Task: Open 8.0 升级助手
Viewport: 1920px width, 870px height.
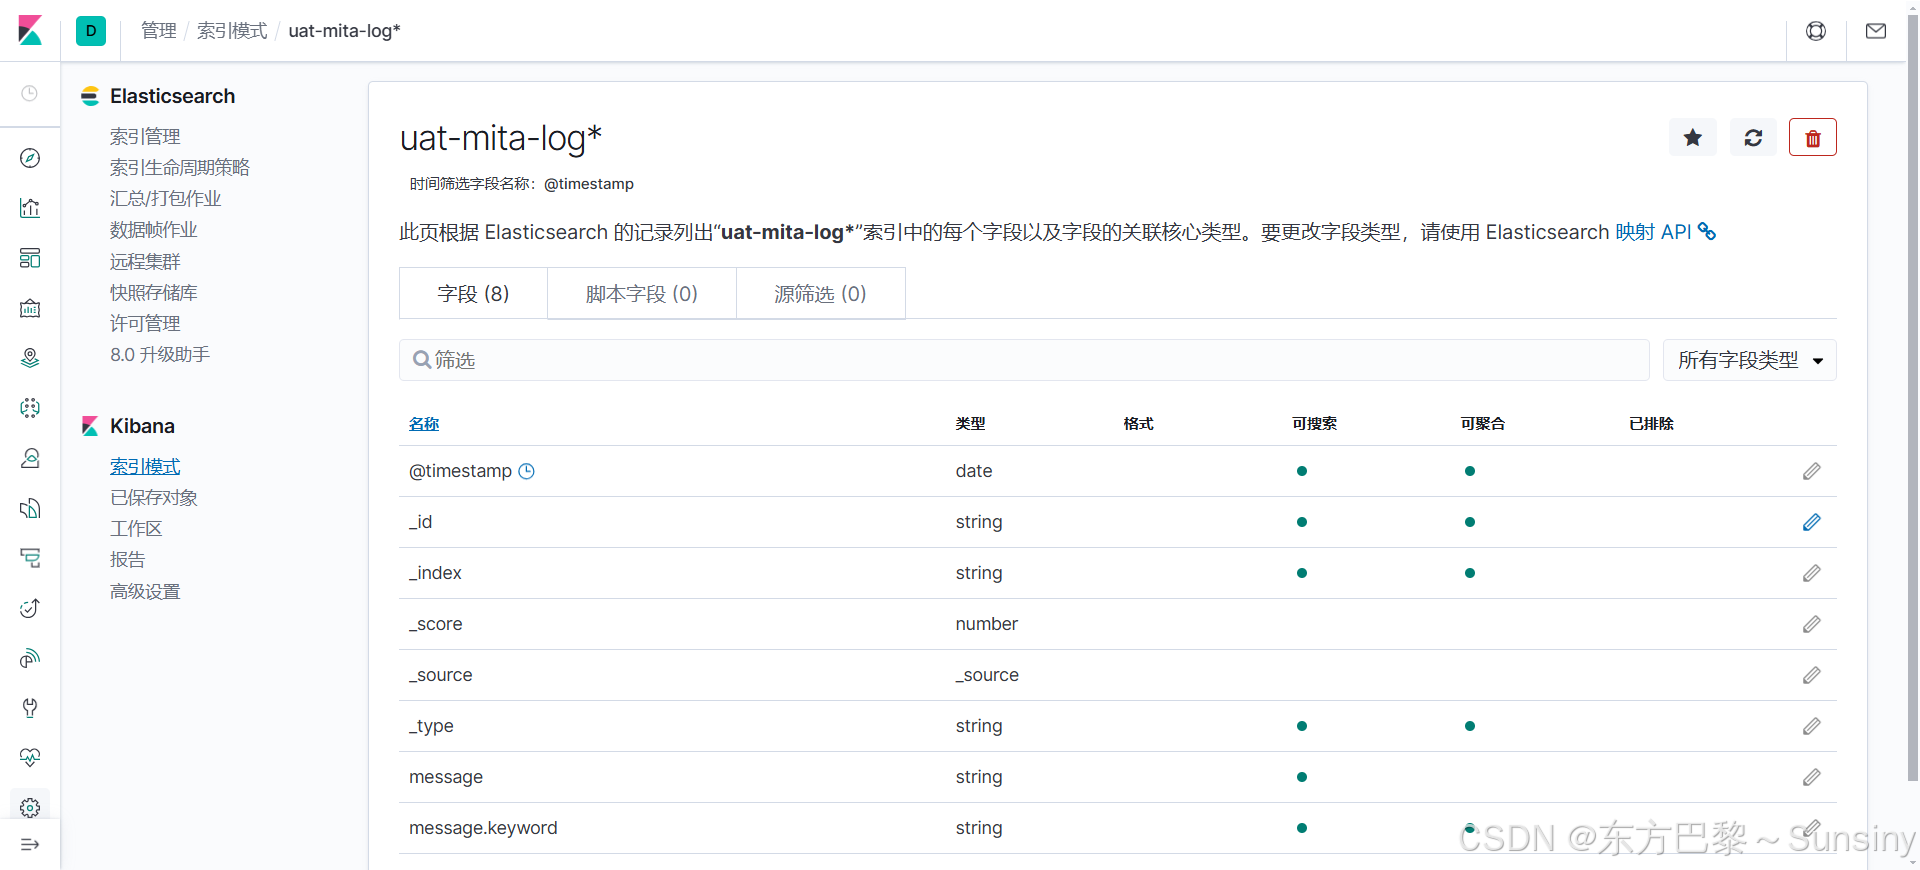Action: tap(160, 354)
